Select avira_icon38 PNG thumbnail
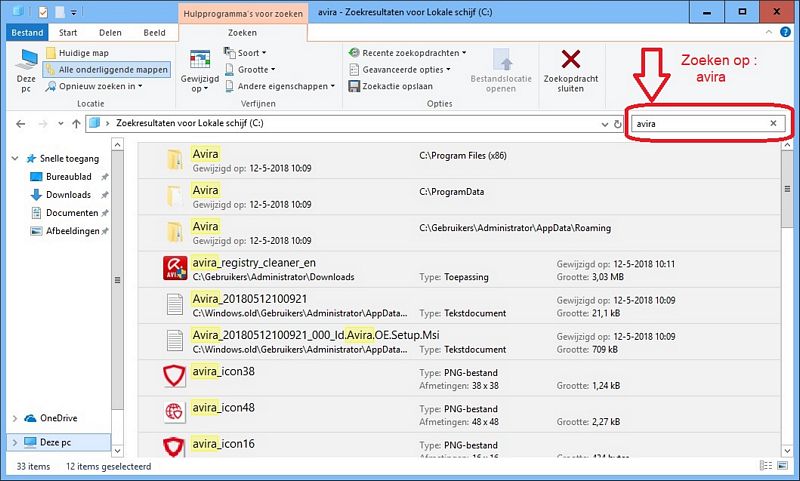The image size is (800, 481). tap(174, 376)
